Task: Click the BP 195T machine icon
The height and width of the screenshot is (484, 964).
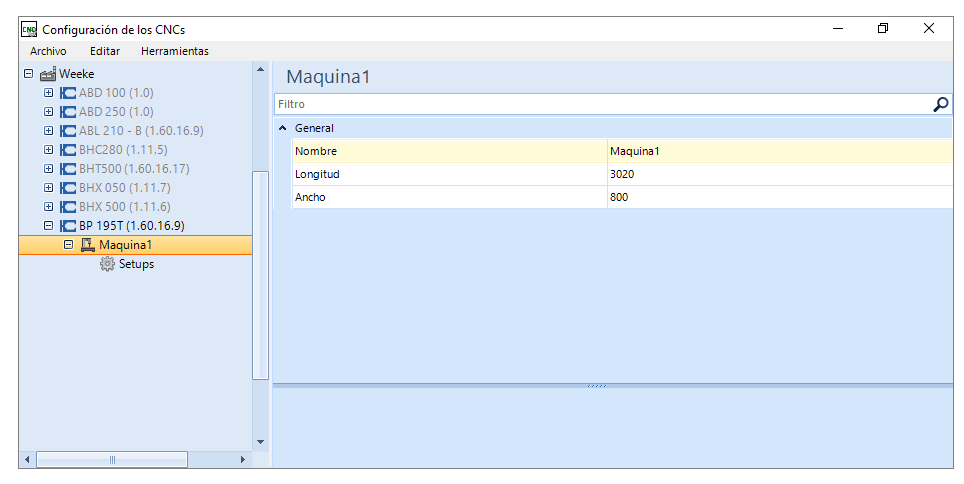Action: point(68,226)
